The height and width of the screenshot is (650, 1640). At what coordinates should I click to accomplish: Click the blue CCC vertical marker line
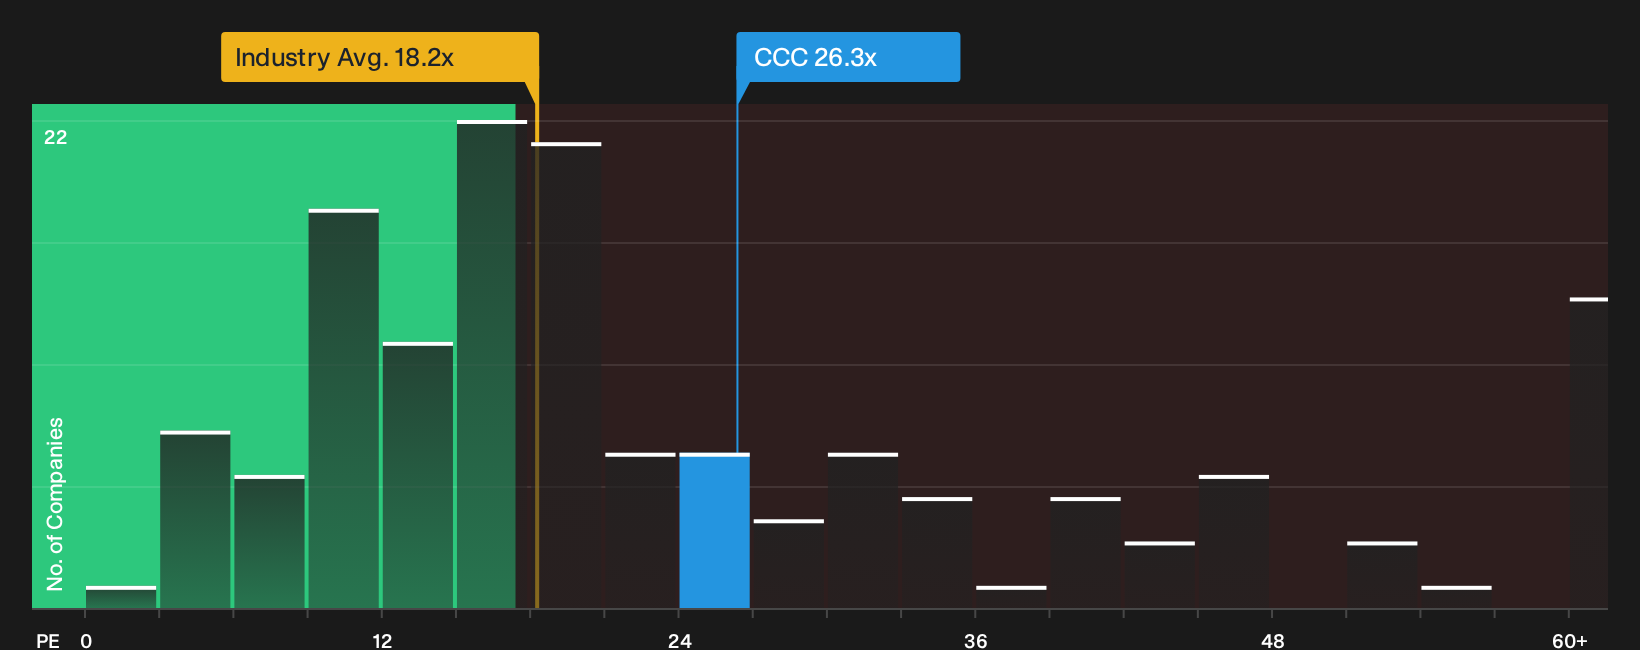point(738,278)
